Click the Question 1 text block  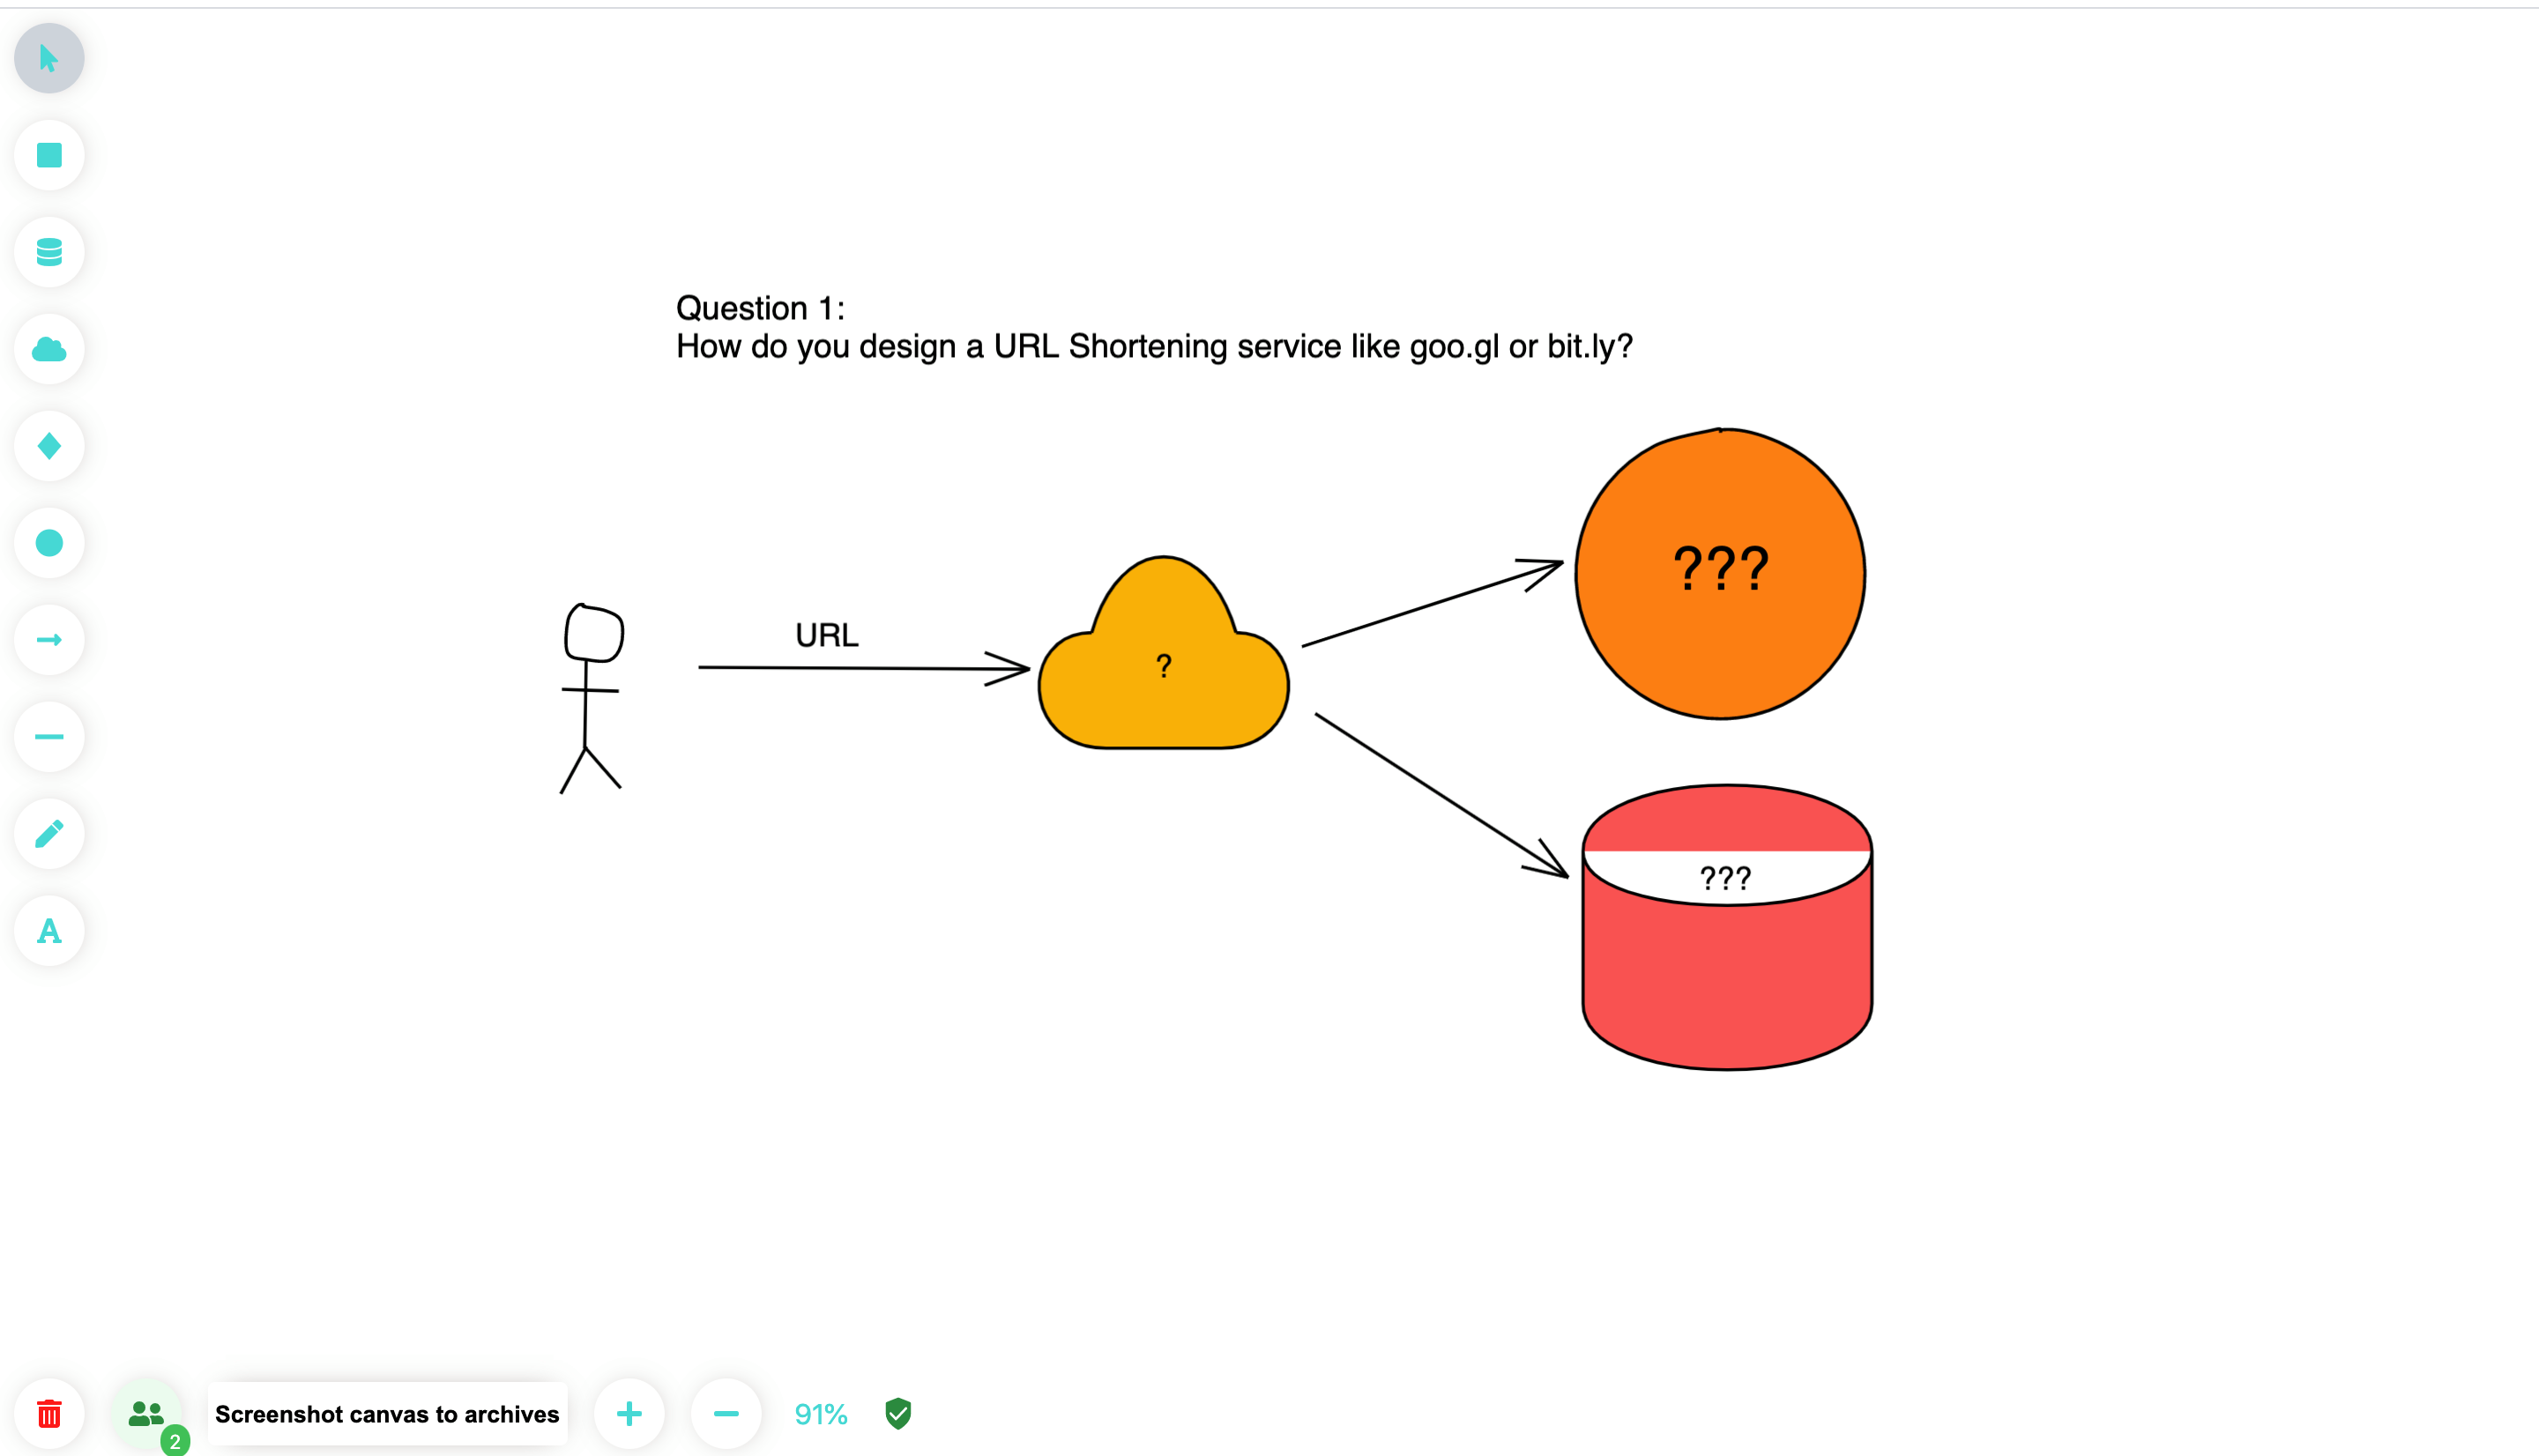click(x=1153, y=327)
